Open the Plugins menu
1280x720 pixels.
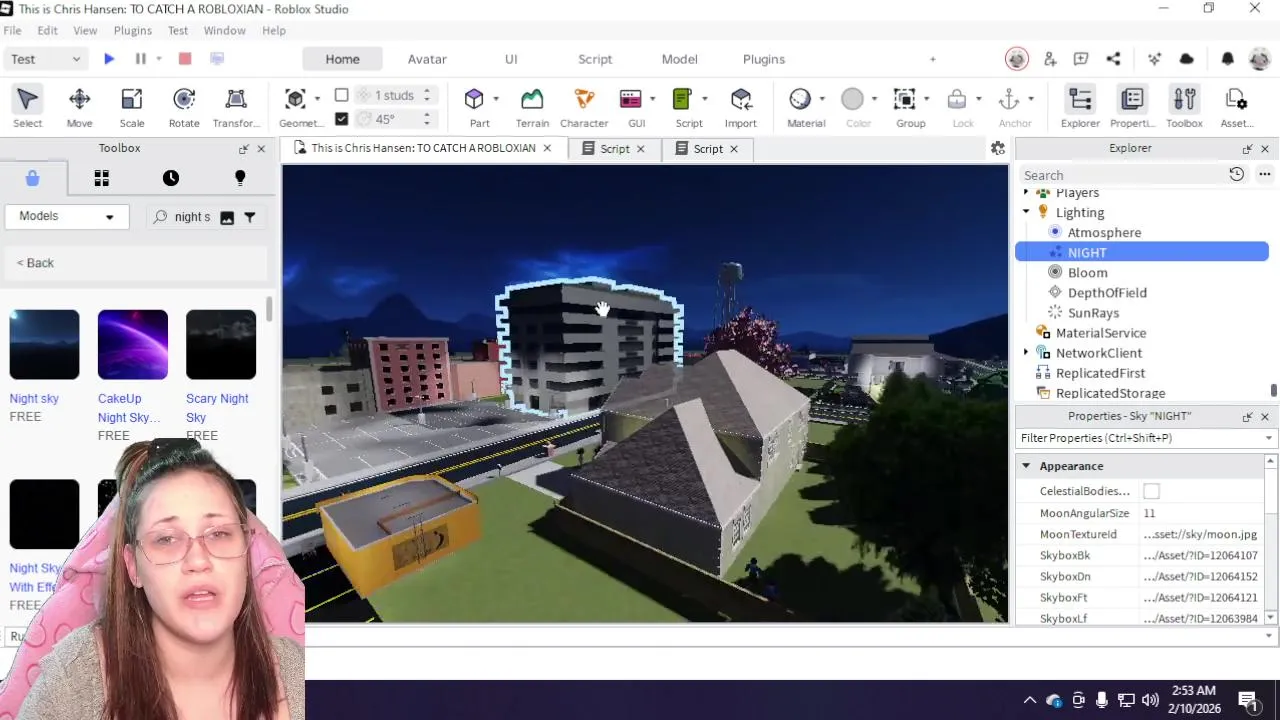(x=132, y=30)
